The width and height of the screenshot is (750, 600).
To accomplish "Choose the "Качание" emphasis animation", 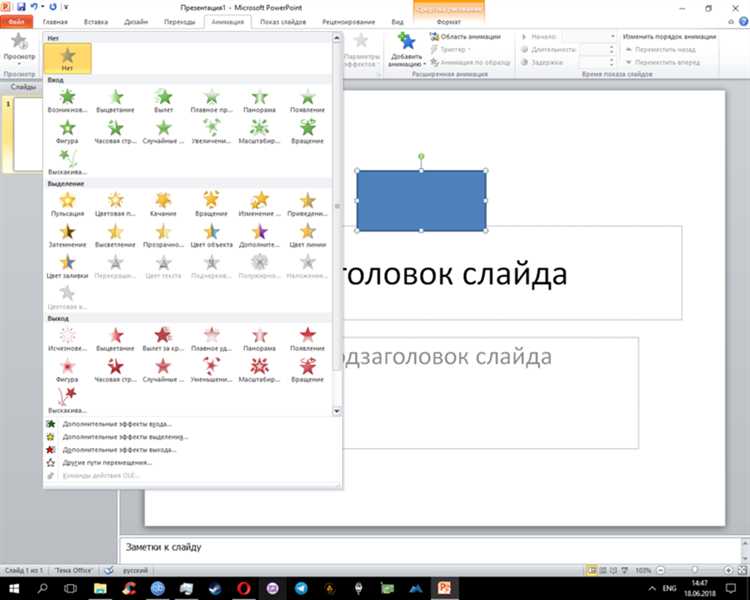I will pos(164,205).
